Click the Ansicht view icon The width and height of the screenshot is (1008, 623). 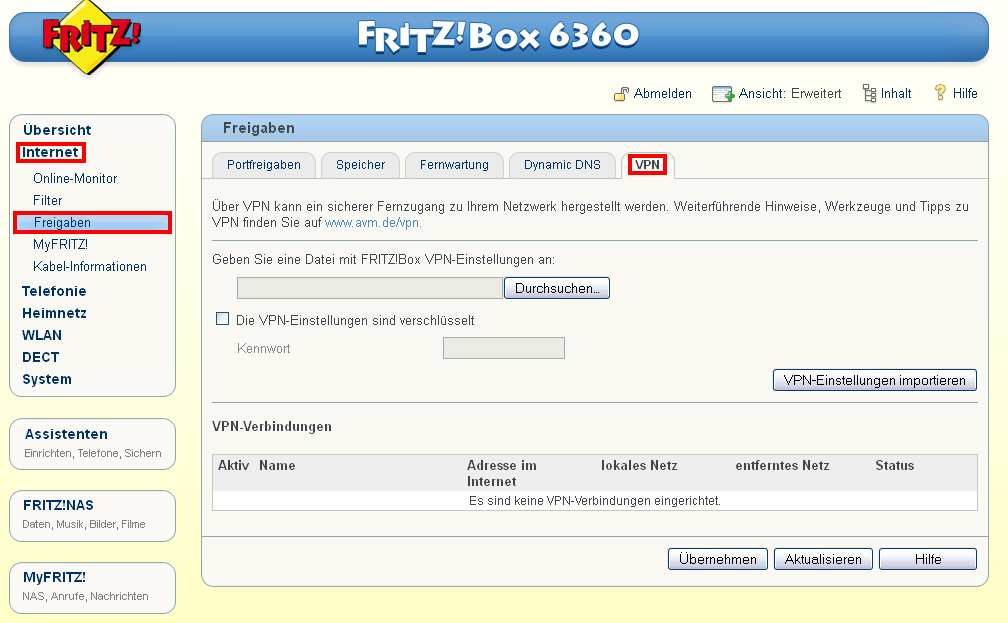point(723,94)
